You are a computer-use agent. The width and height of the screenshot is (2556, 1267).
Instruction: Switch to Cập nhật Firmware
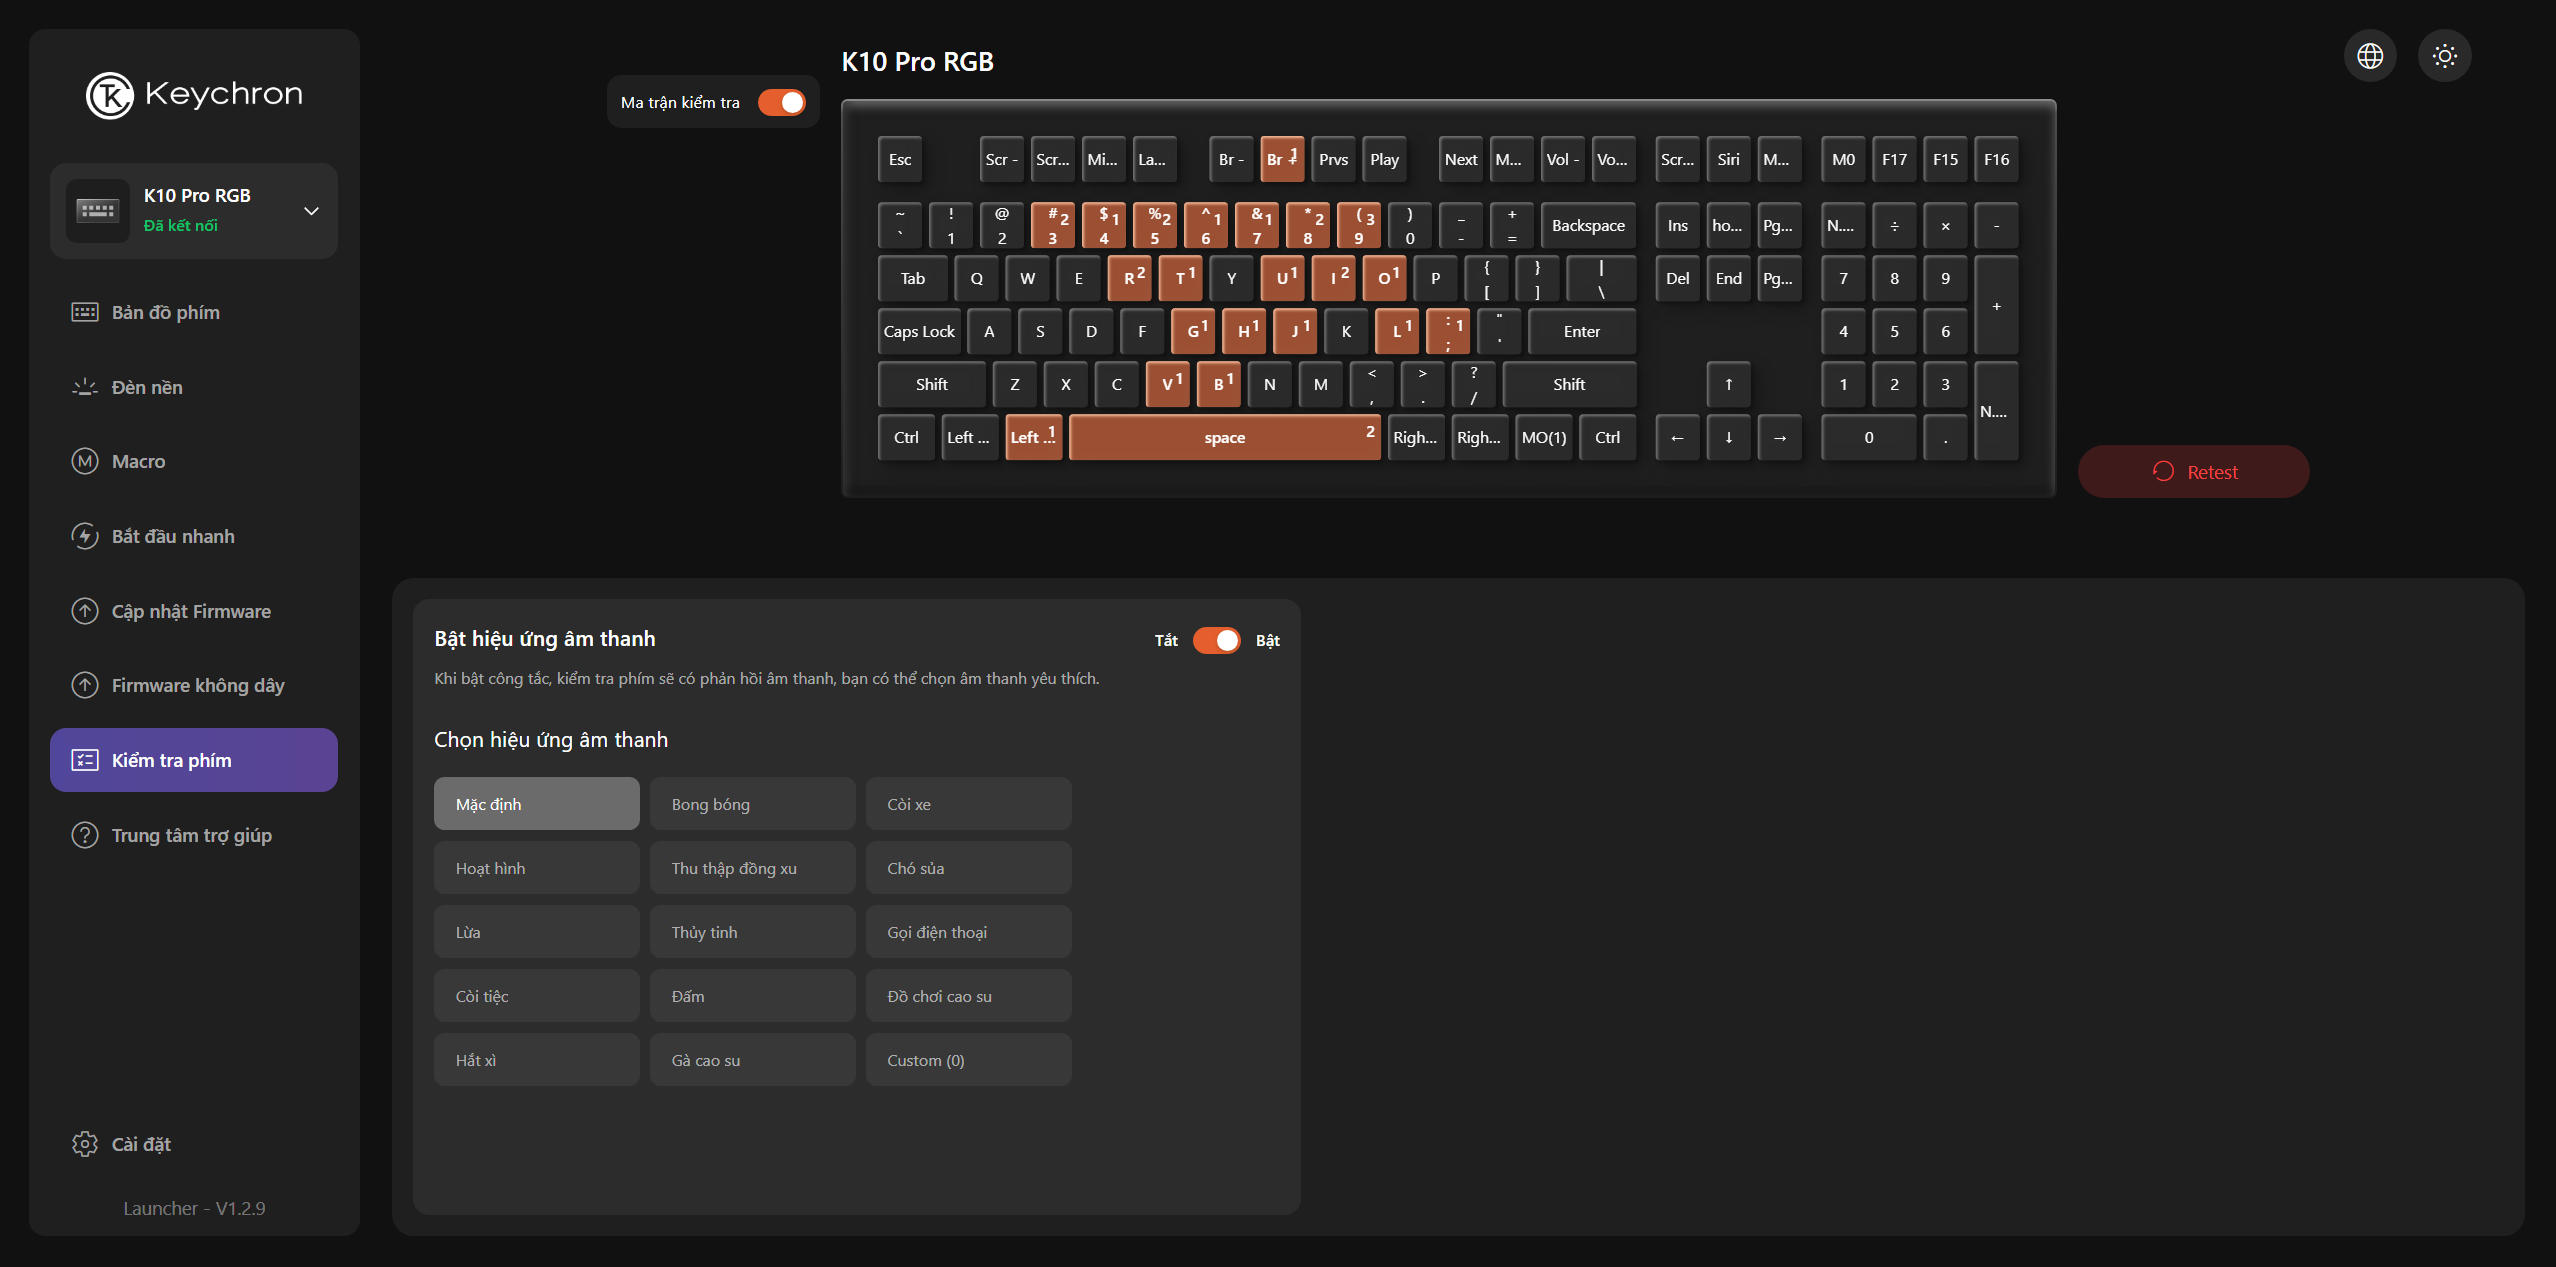click(190, 611)
